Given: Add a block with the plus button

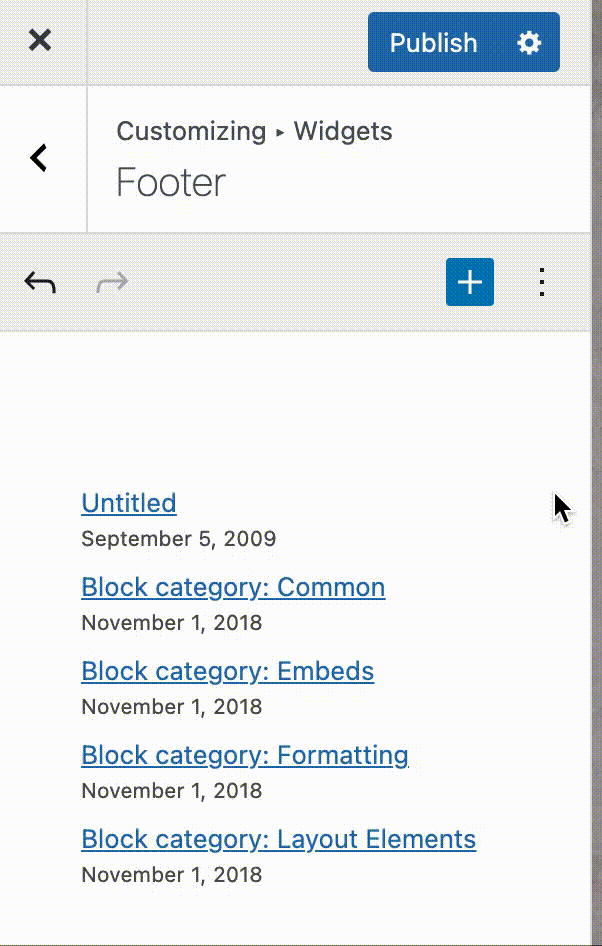Looking at the screenshot, I should (x=470, y=283).
